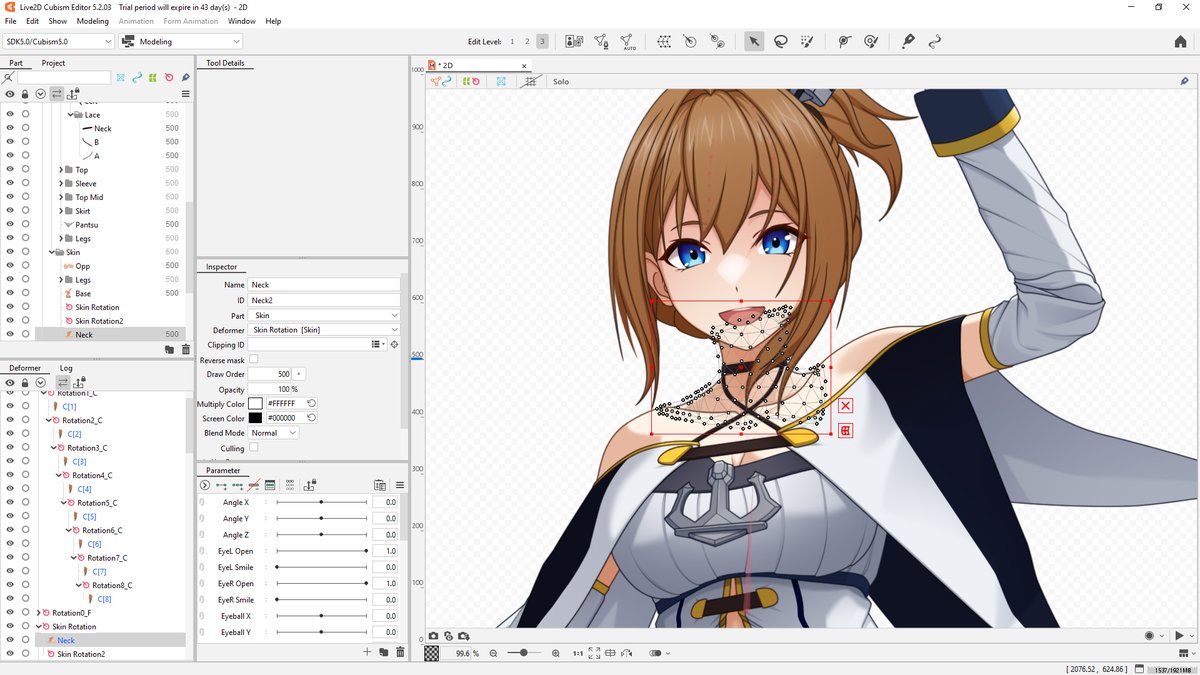Select the Brush selection tool

[x=807, y=41]
